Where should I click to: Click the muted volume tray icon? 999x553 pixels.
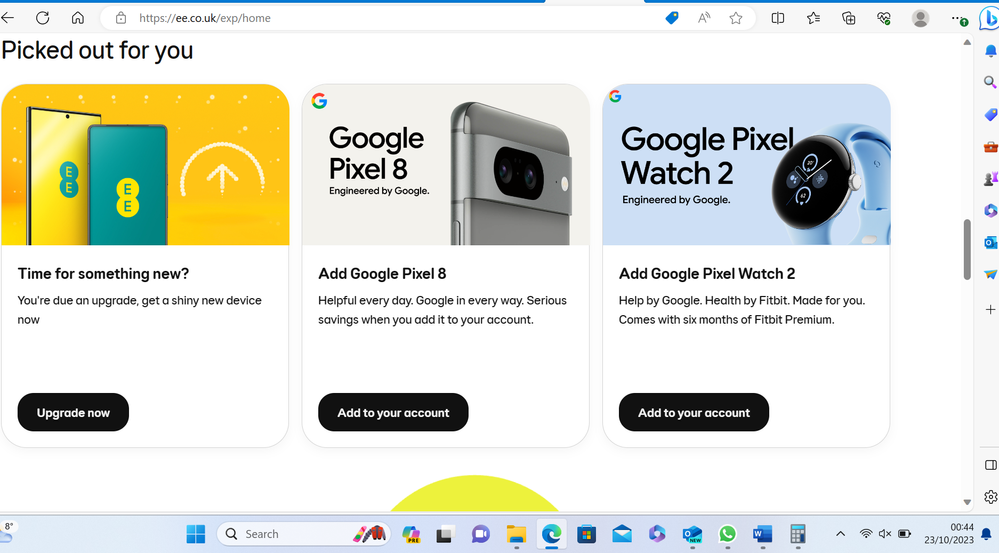[885, 534]
